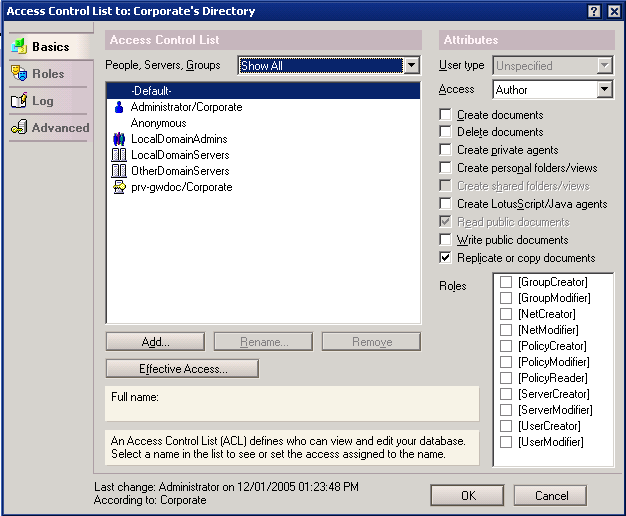Image resolution: width=626 pixels, height=516 pixels.
Task: Switch to the Roles tab
Action: (x=49, y=73)
